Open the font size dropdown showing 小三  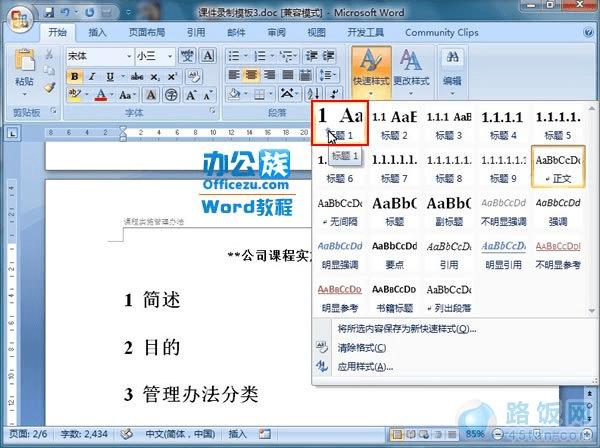[x=170, y=57]
